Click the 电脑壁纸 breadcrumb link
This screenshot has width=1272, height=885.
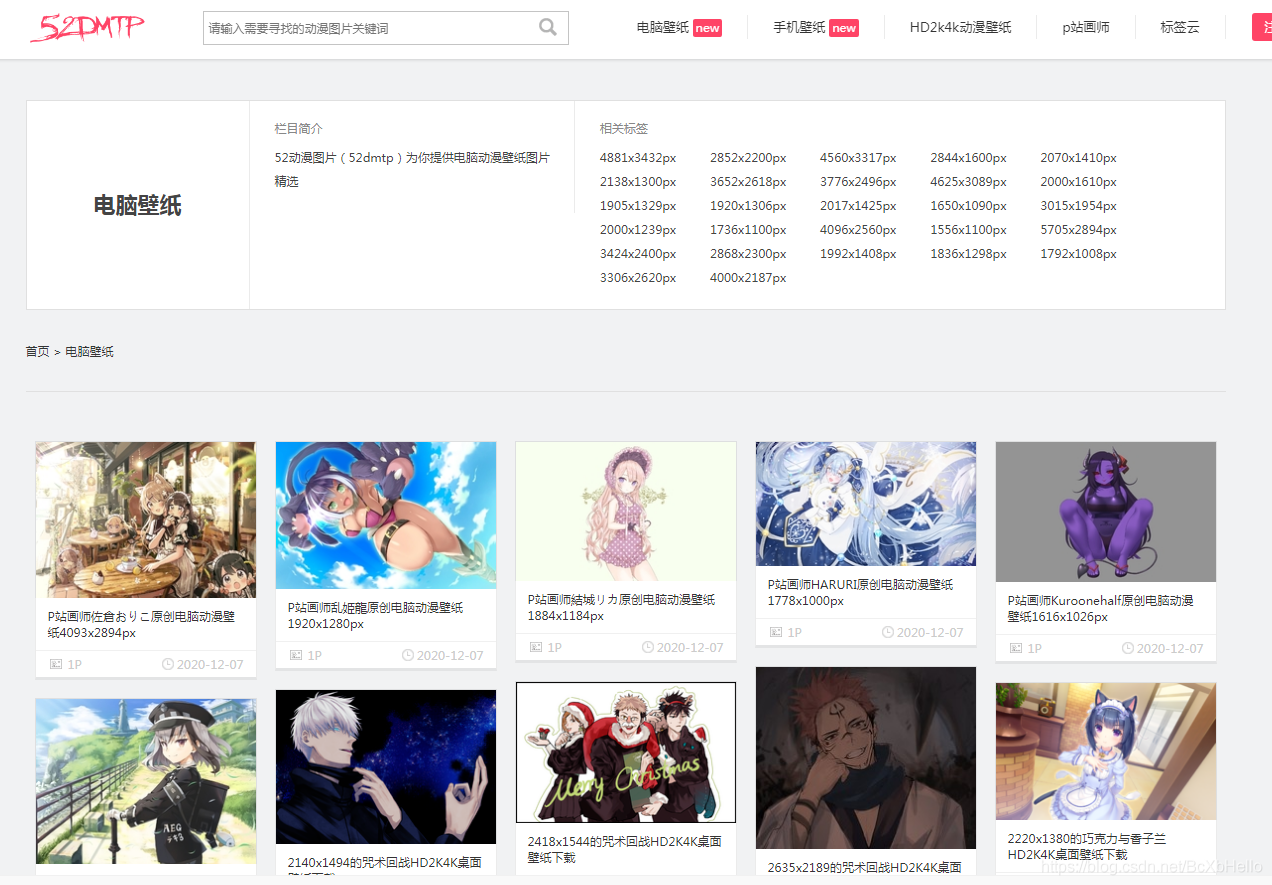pyautogui.click(x=90, y=352)
